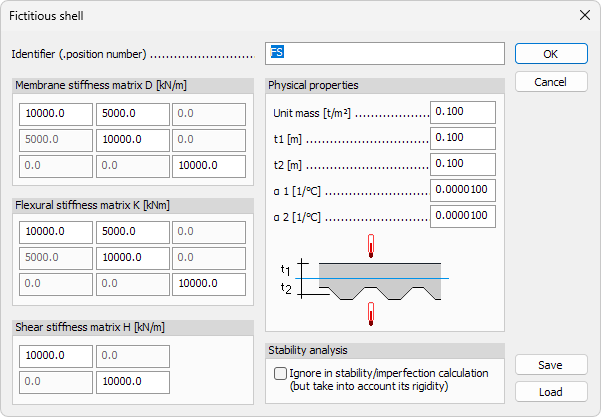
Task: Click Shear matrix H first-row greyed 0.0 cell
Action: click(x=133, y=356)
